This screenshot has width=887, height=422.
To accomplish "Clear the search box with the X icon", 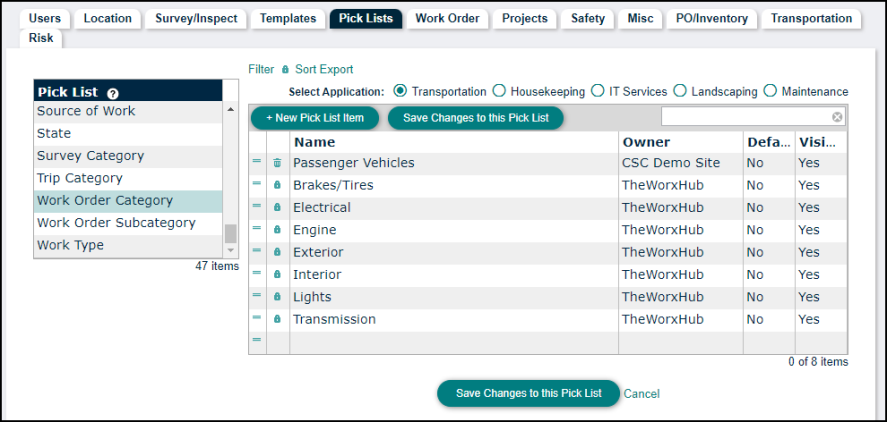I will pyautogui.click(x=837, y=117).
